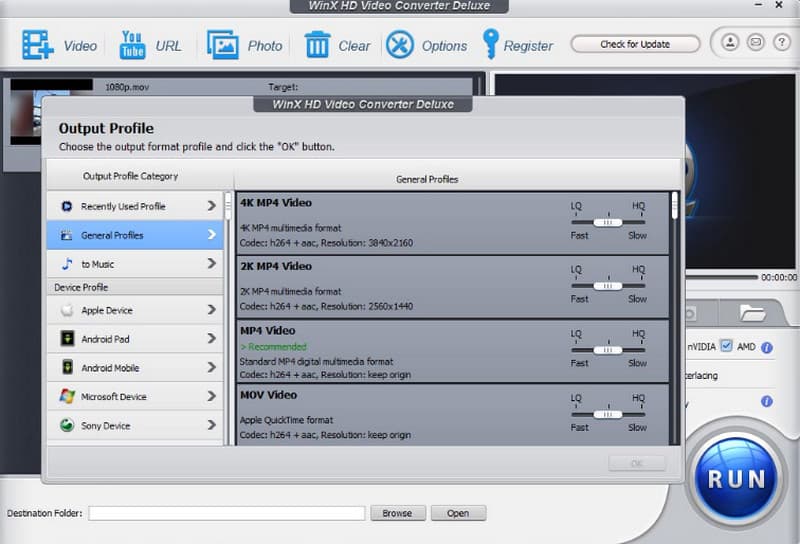
Task: Expand General Profiles chevron
Action: [x=212, y=235]
